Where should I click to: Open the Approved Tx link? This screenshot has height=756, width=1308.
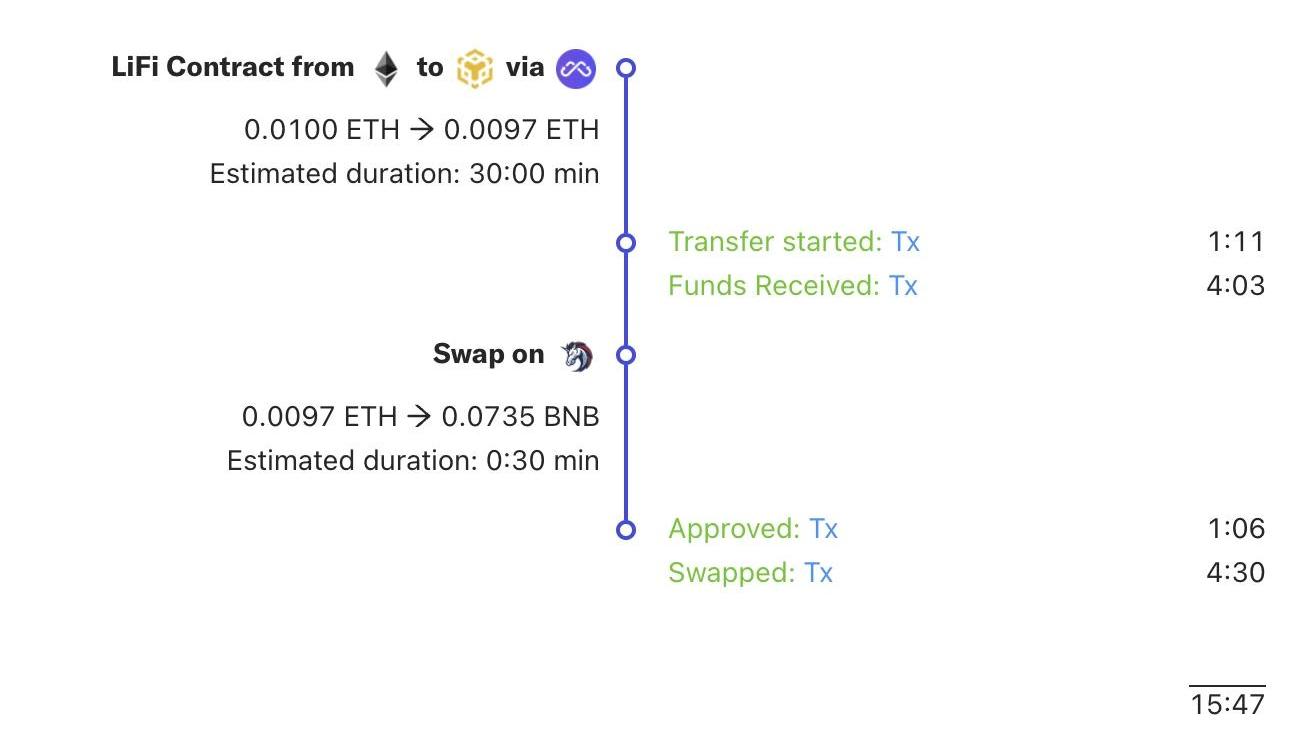coord(823,529)
